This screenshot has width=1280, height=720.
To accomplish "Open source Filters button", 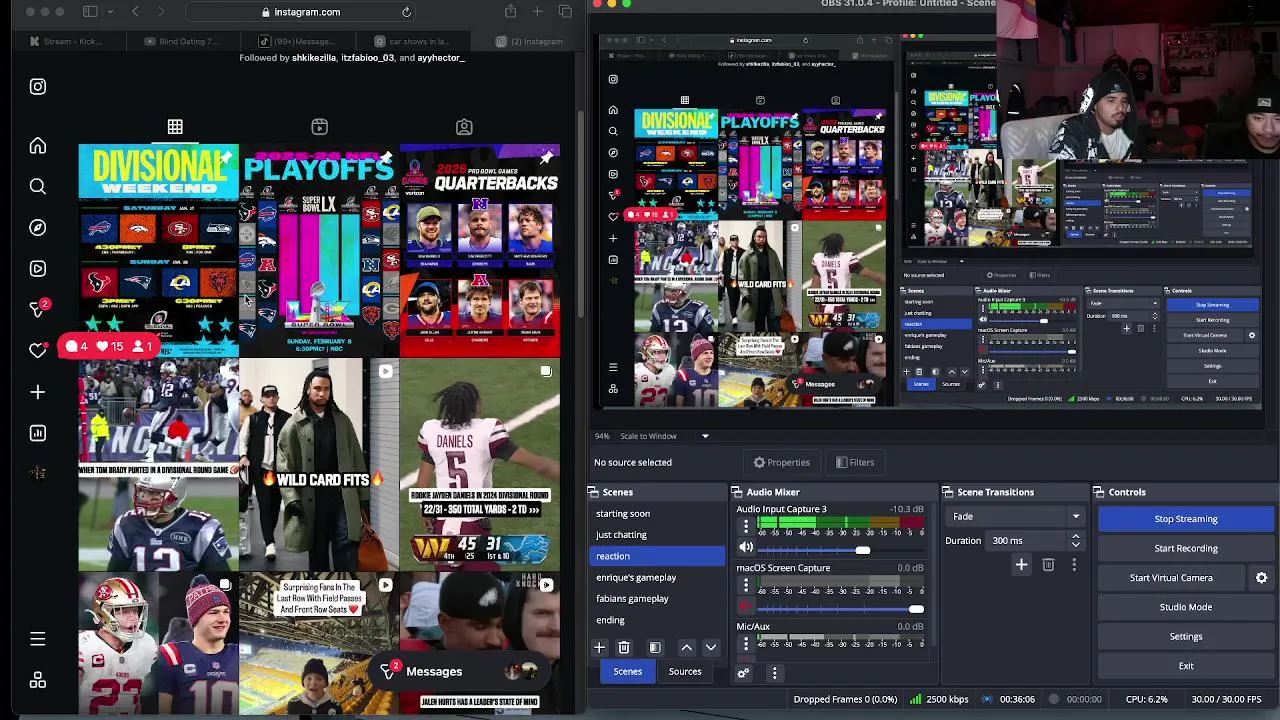I will (855, 462).
